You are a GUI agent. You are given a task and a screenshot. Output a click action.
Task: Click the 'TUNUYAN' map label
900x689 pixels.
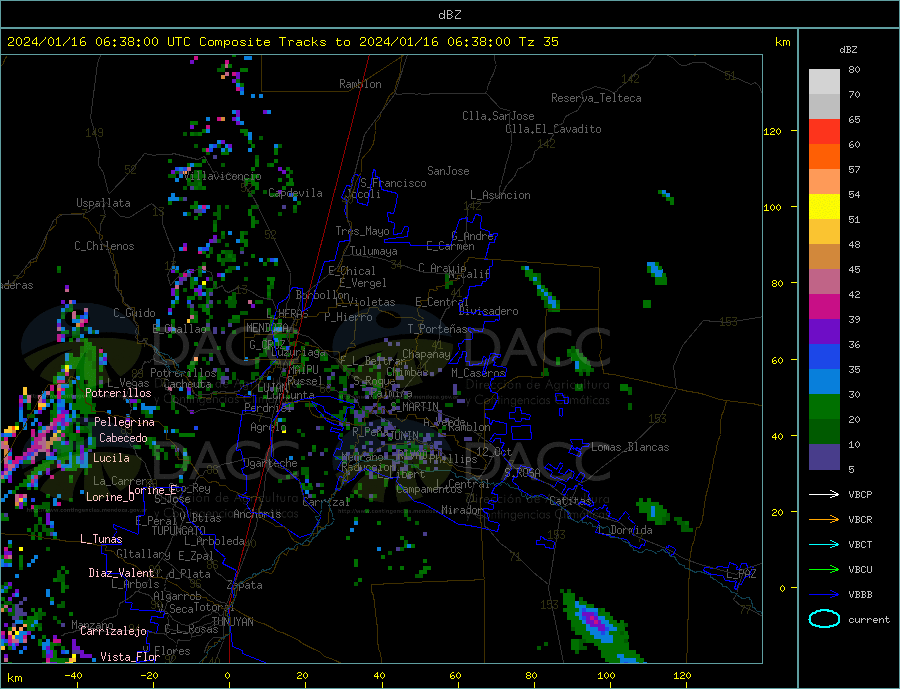point(232,622)
